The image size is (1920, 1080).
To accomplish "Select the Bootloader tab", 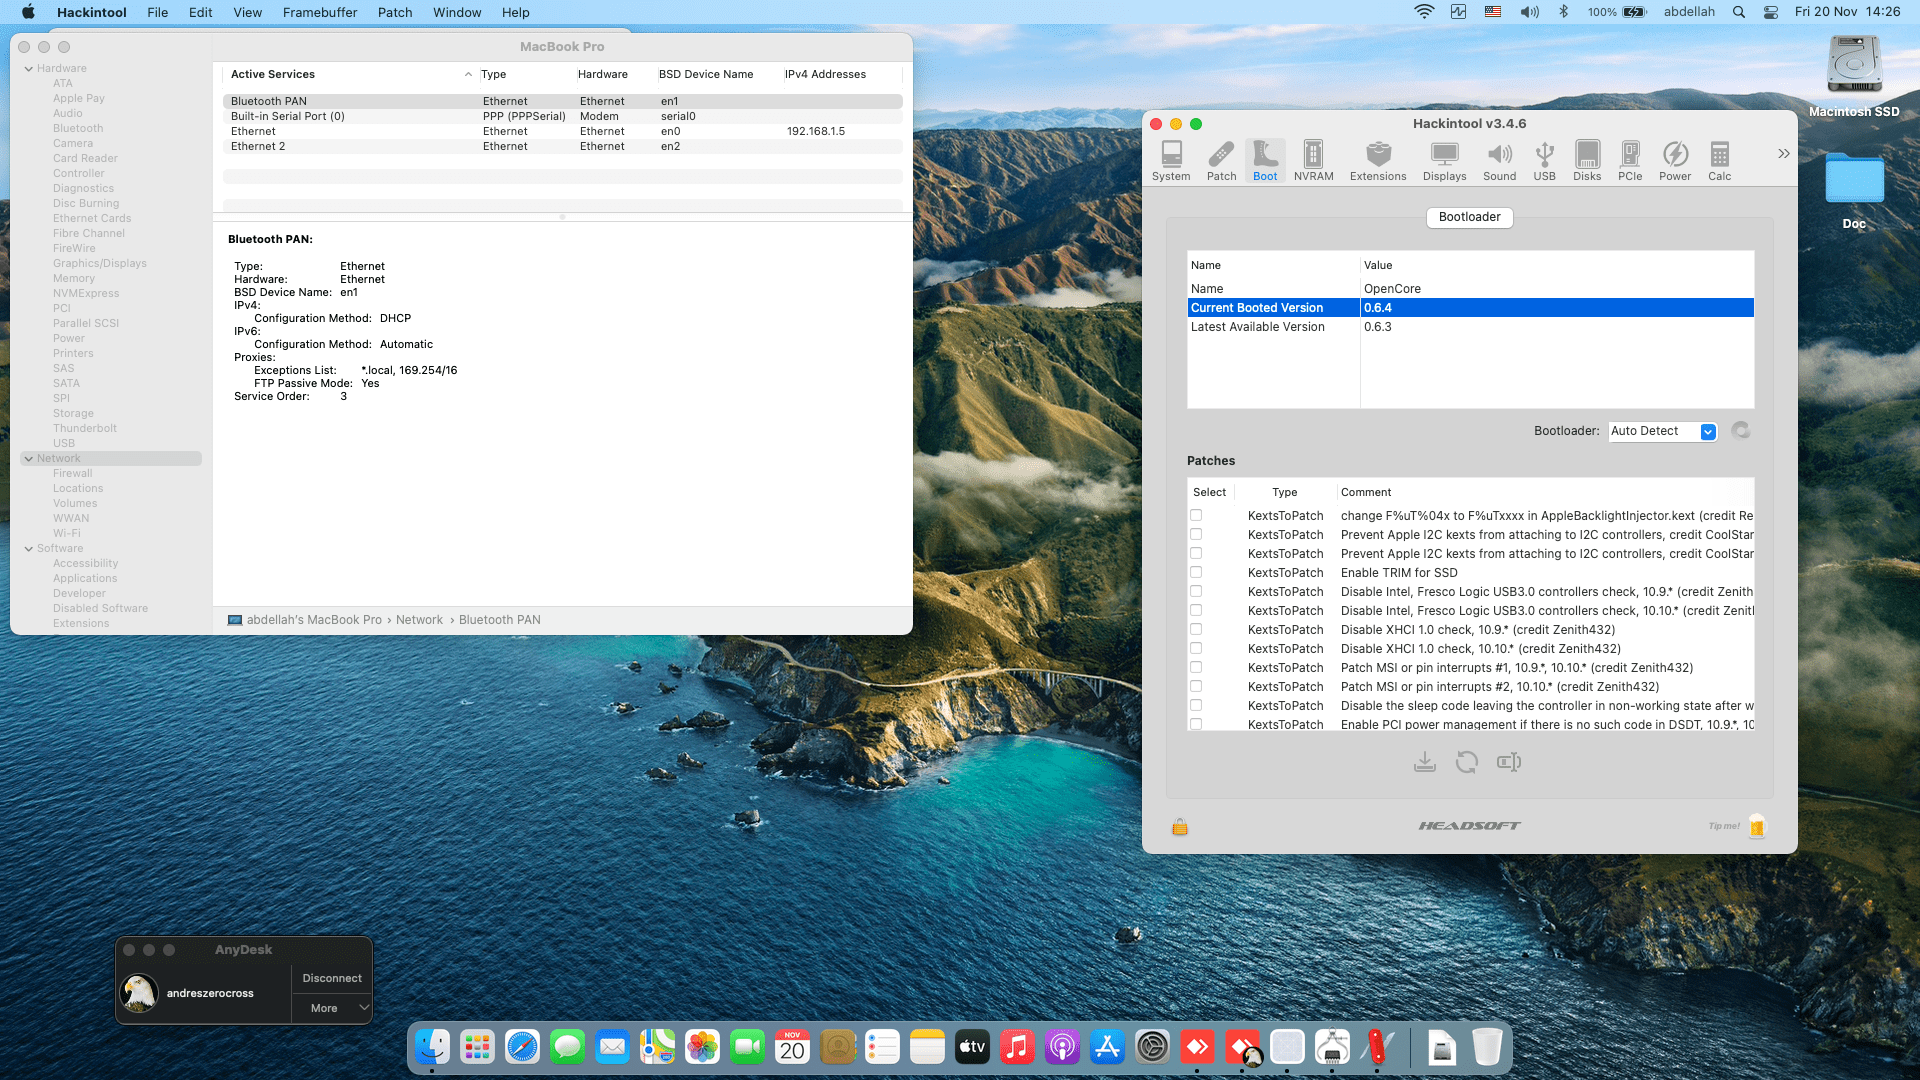I will pos(1469,217).
